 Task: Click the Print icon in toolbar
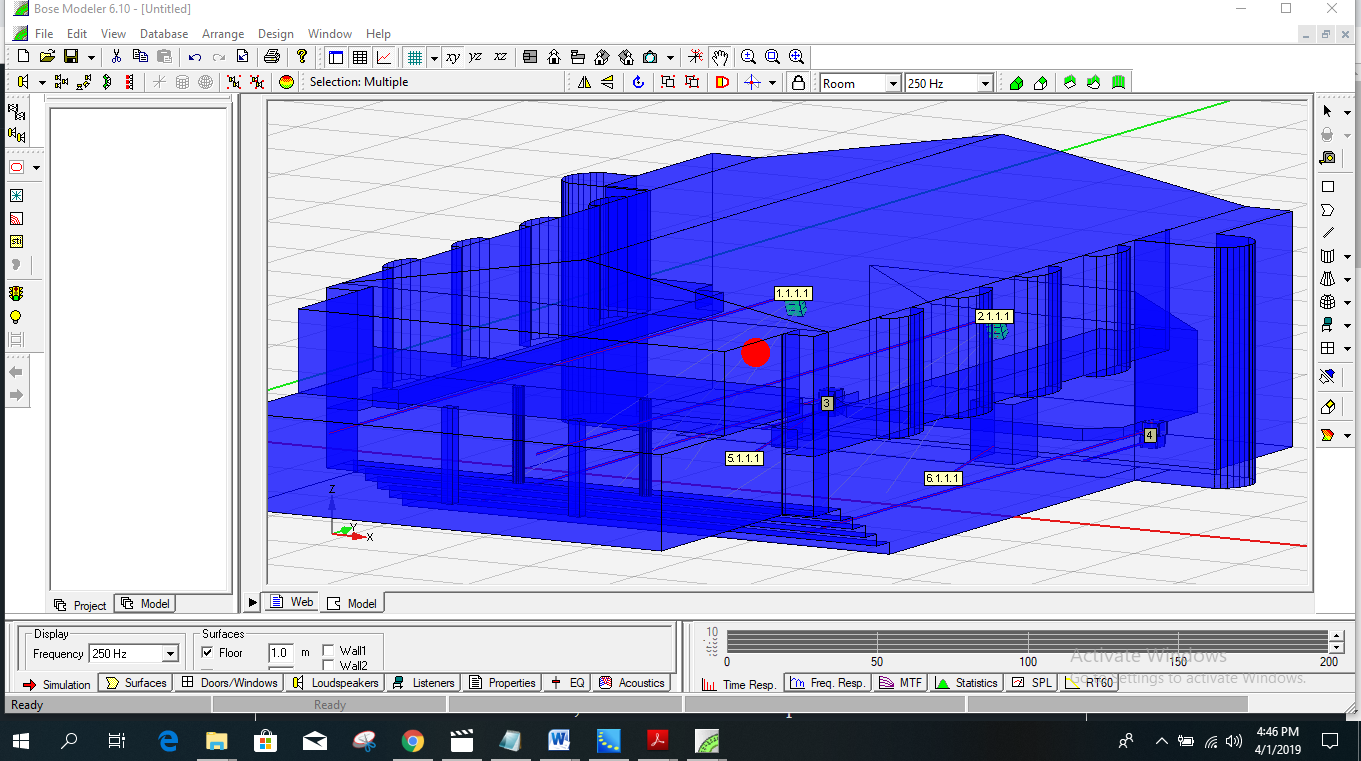tap(270, 57)
